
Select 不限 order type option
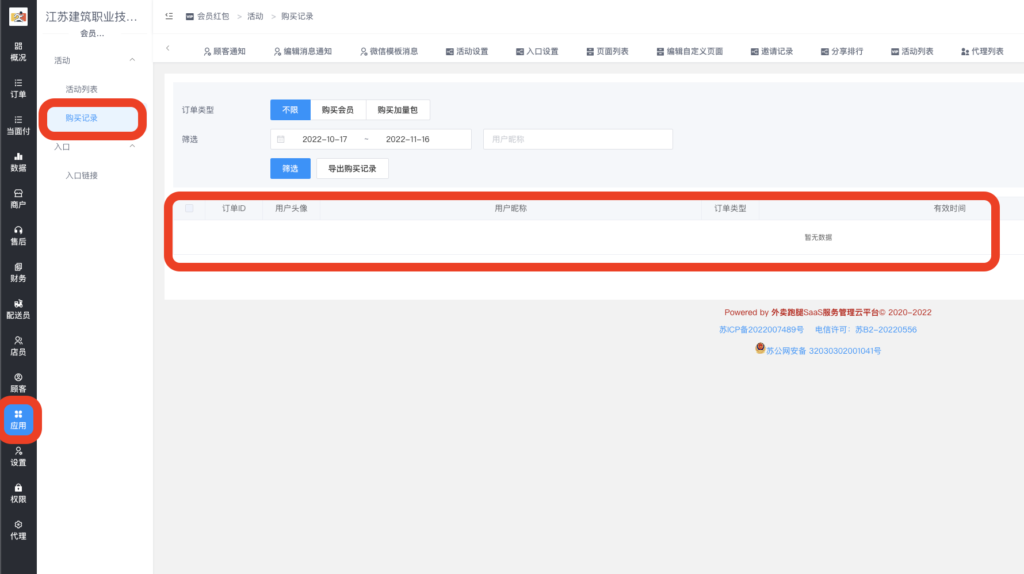[290, 110]
